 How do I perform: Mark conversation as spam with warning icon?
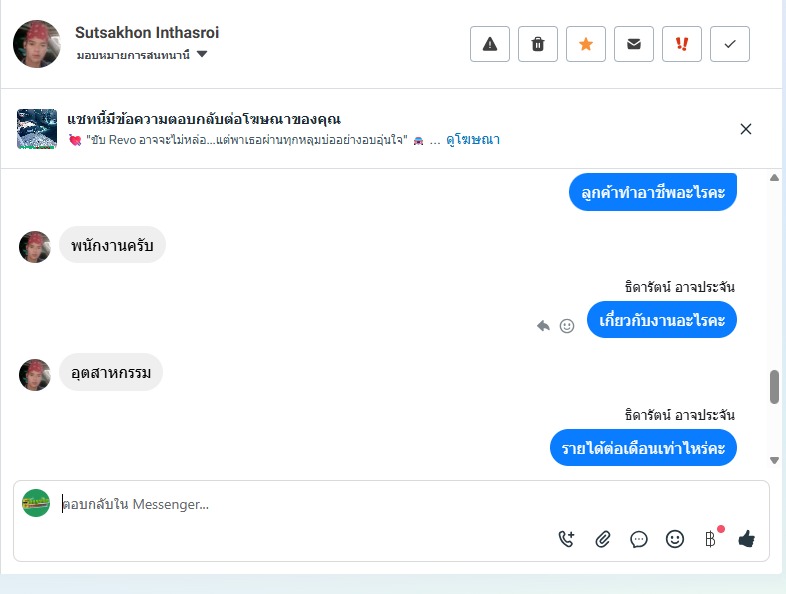pyautogui.click(x=490, y=44)
